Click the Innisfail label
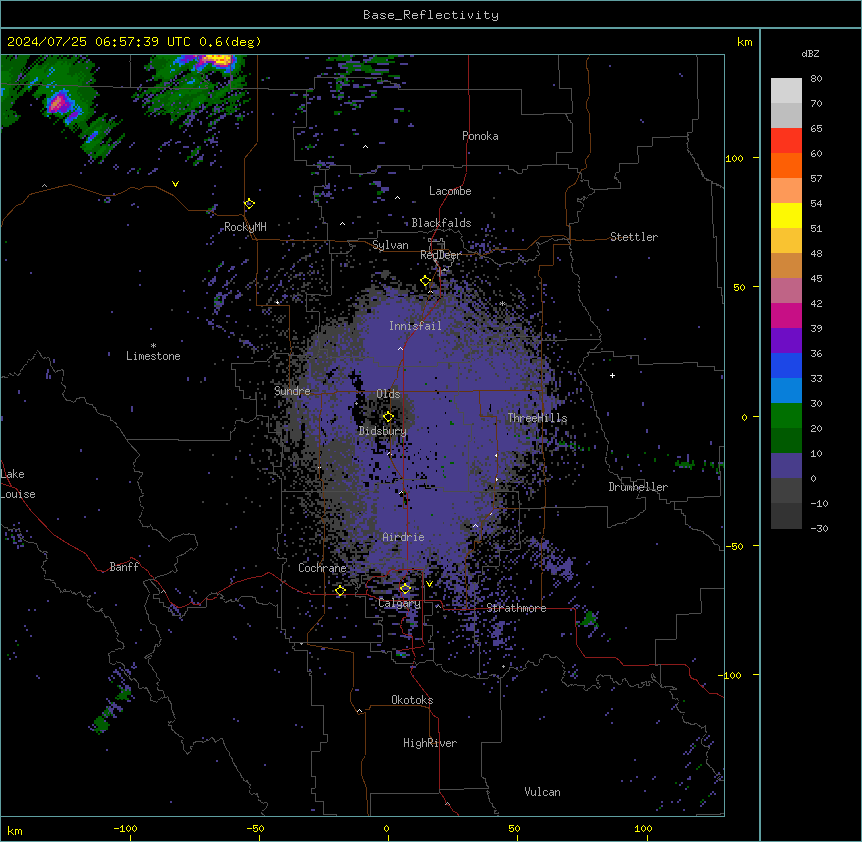Screen dimensions: 862x842 415,326
